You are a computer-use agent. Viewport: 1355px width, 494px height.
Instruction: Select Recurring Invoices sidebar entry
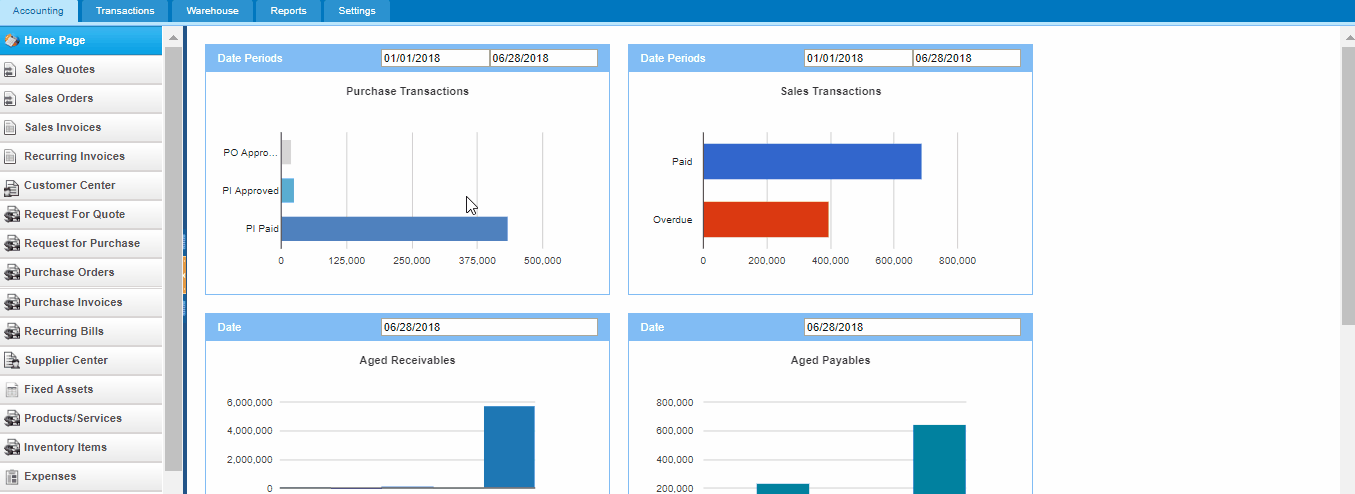click(x=81, y=157)
